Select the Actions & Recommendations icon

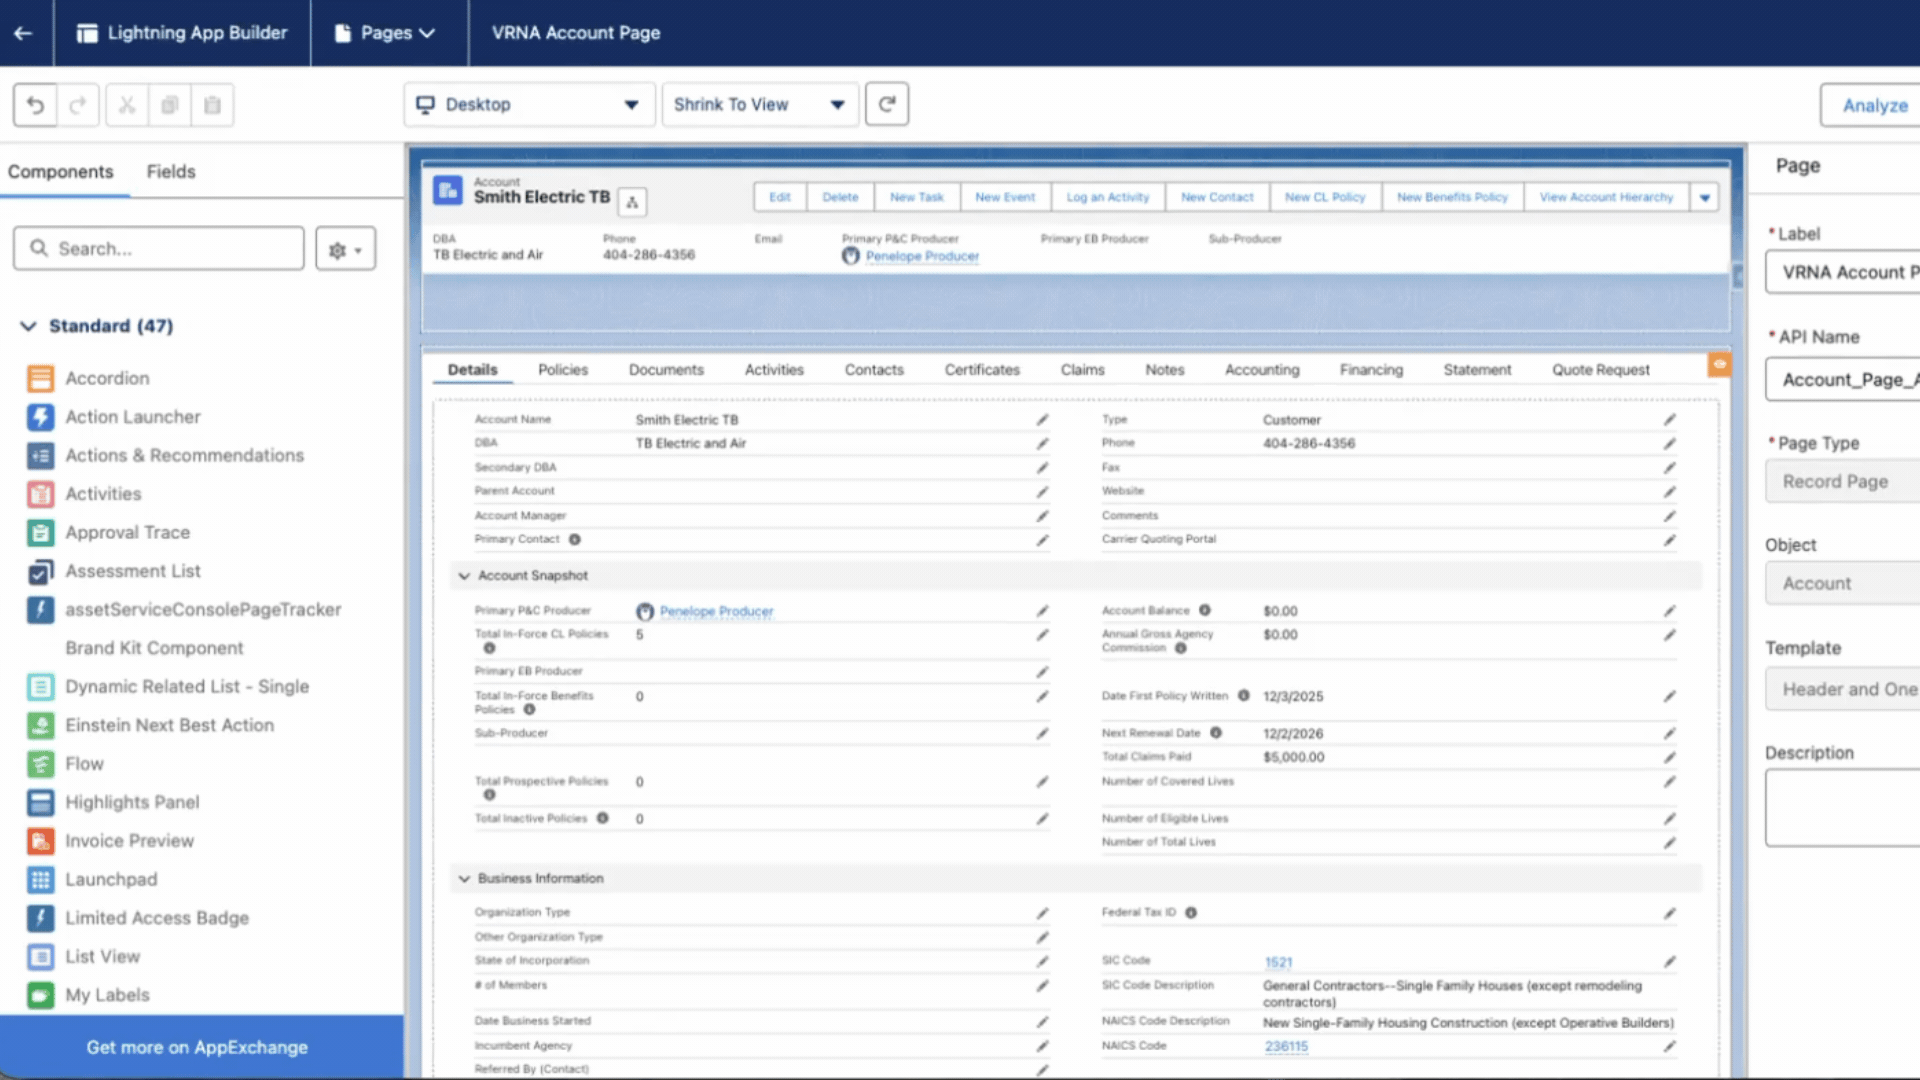point(41,456)
